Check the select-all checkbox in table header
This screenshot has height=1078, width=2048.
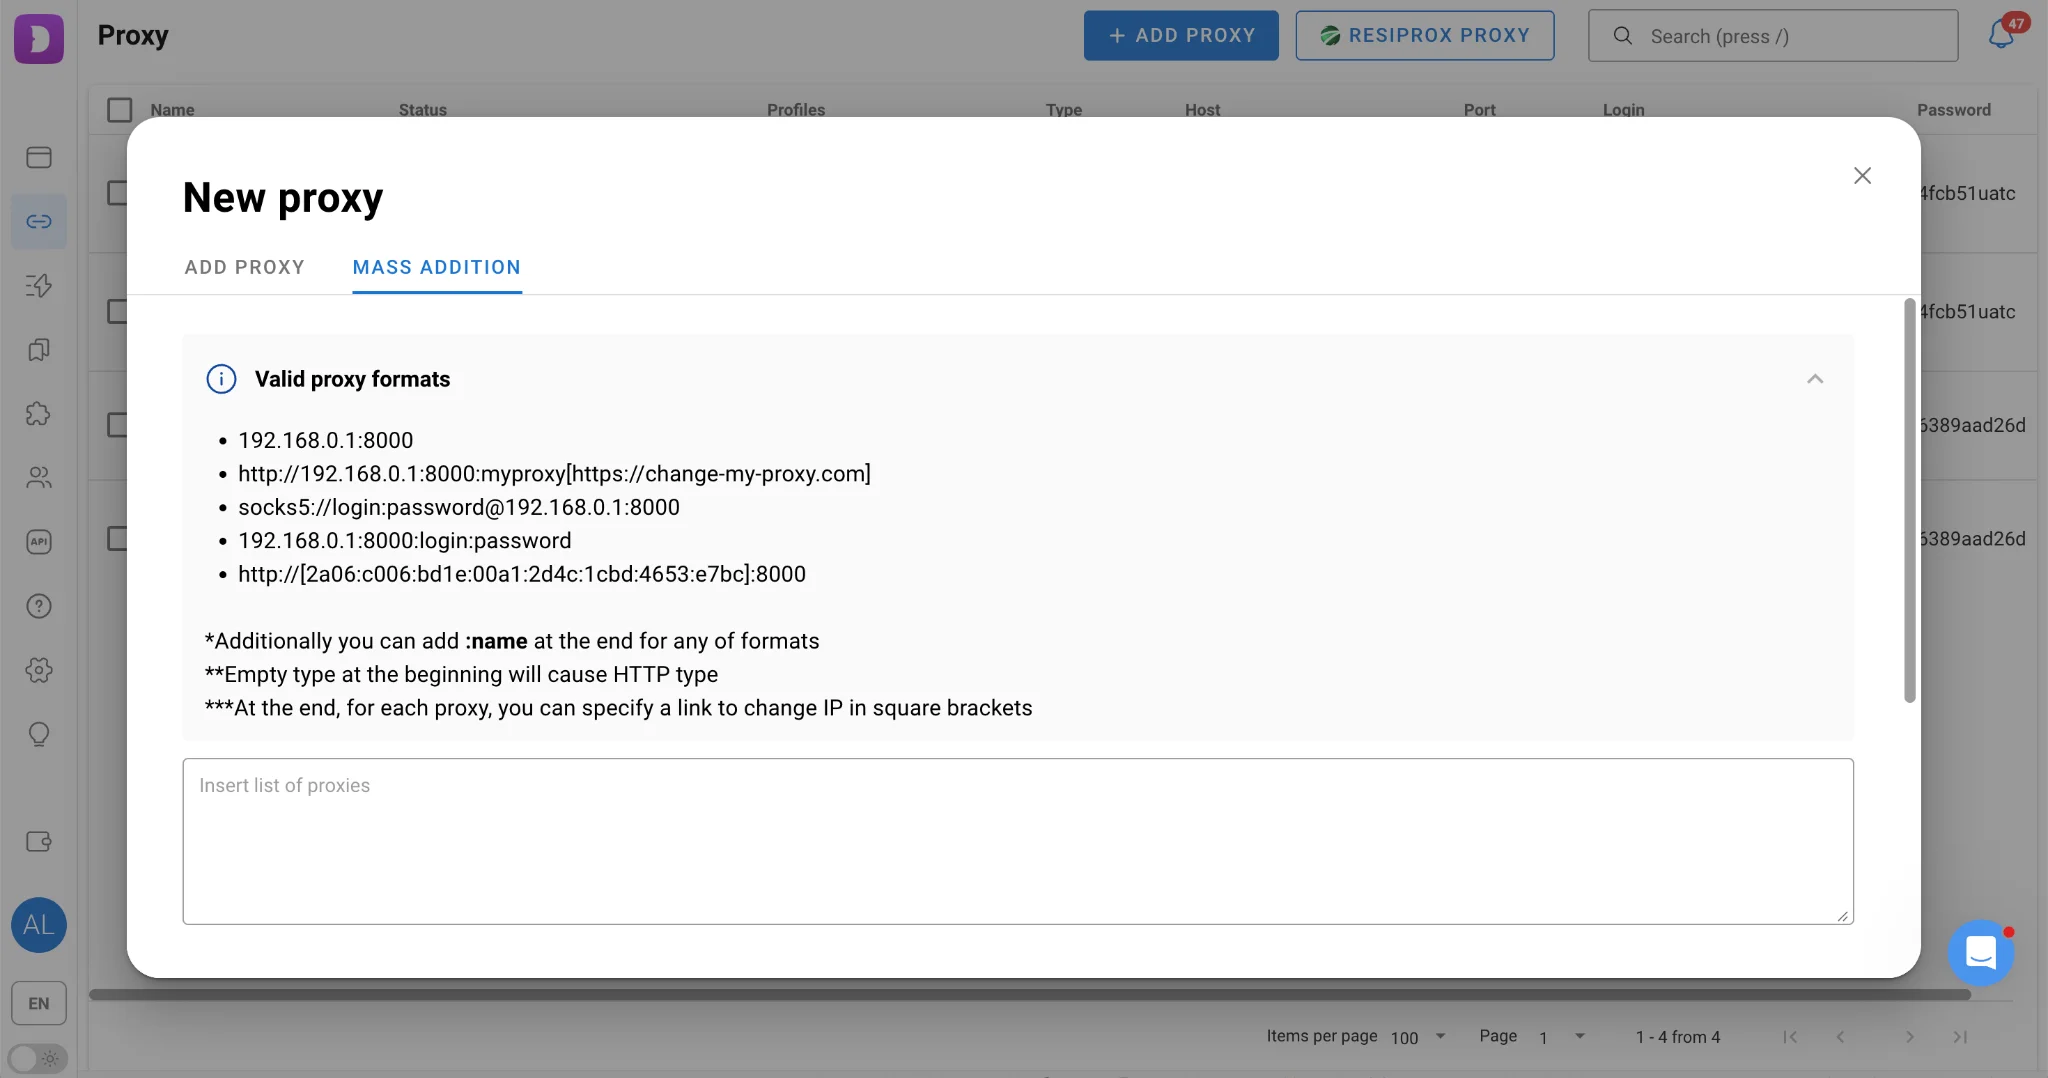point(119,109)
